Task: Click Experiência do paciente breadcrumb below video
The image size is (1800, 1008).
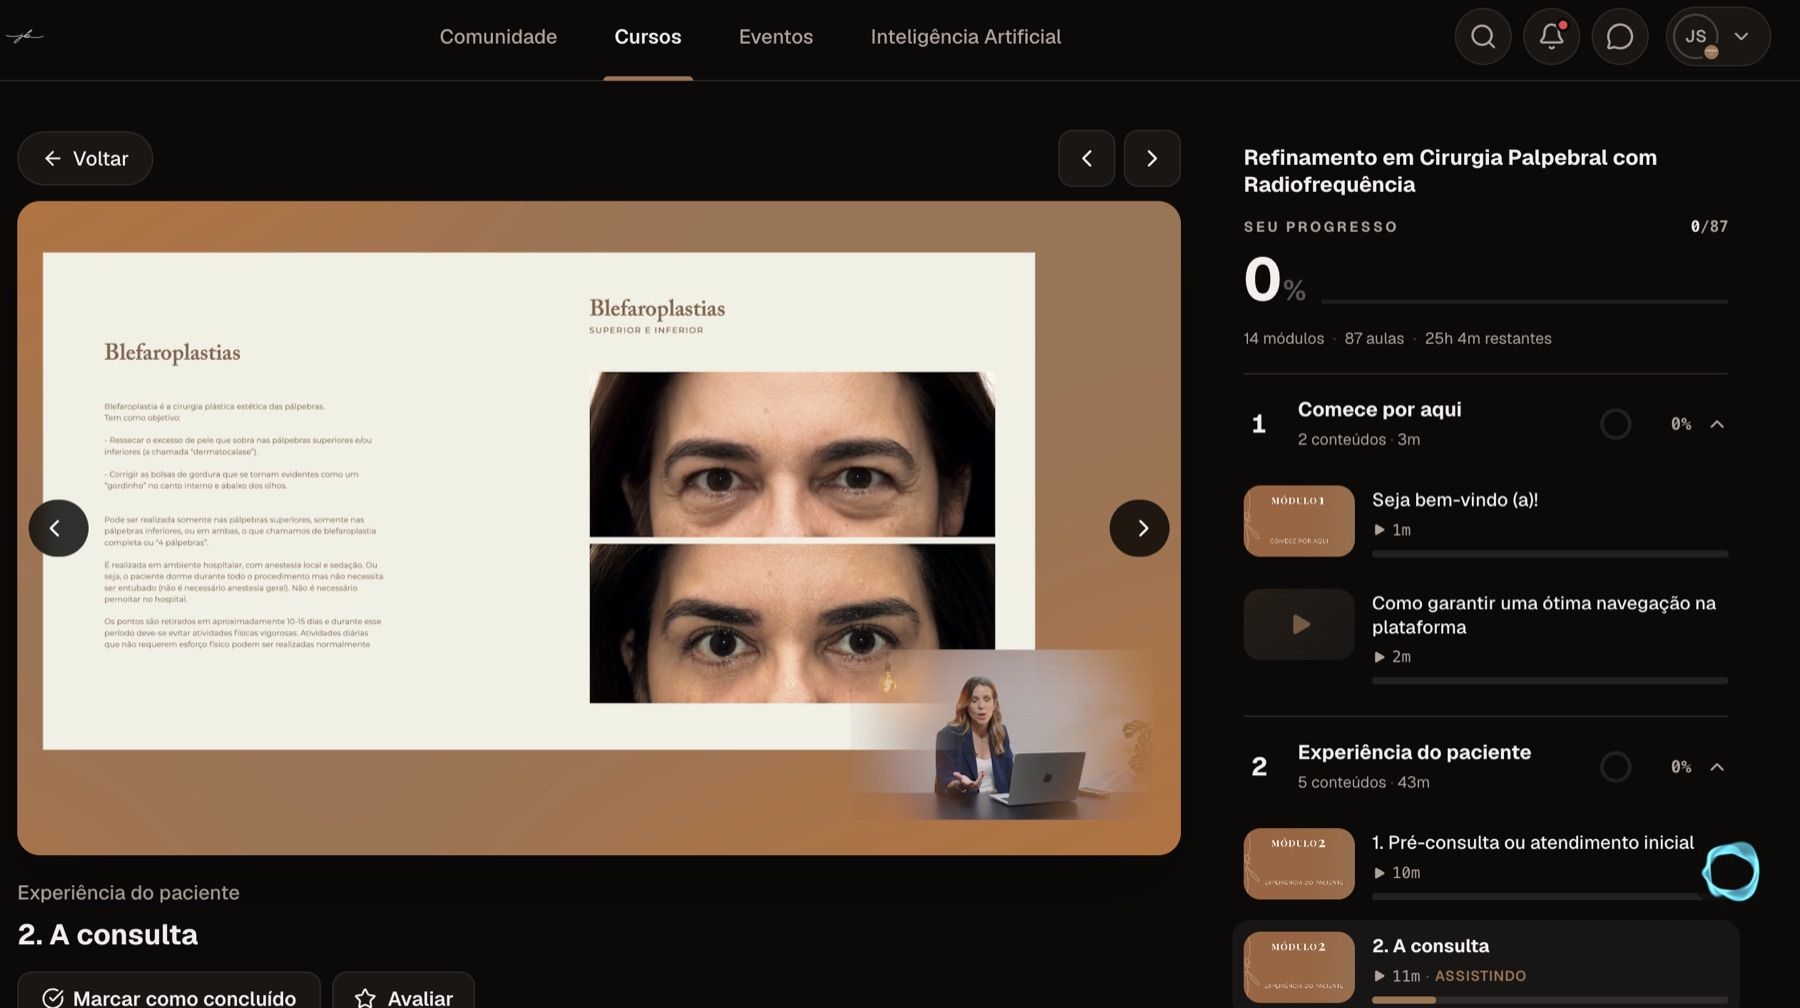Action: point(128,893)
